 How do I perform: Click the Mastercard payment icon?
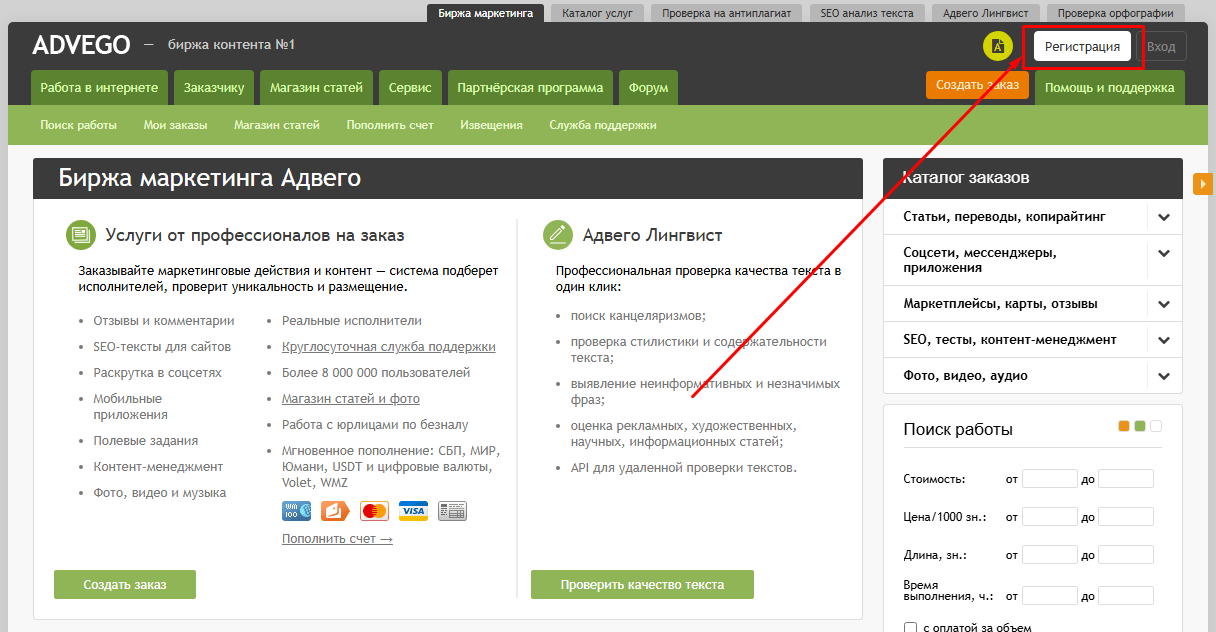374,511
